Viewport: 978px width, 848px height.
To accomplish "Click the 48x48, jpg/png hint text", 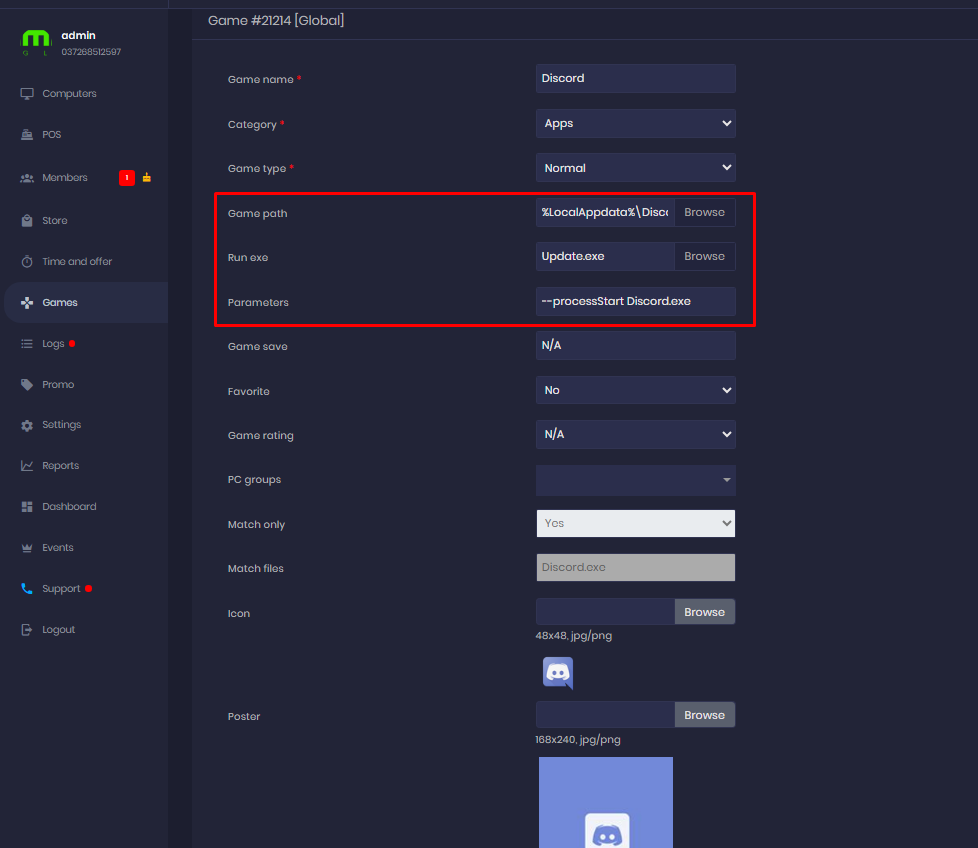I will [x=573, y=636].
